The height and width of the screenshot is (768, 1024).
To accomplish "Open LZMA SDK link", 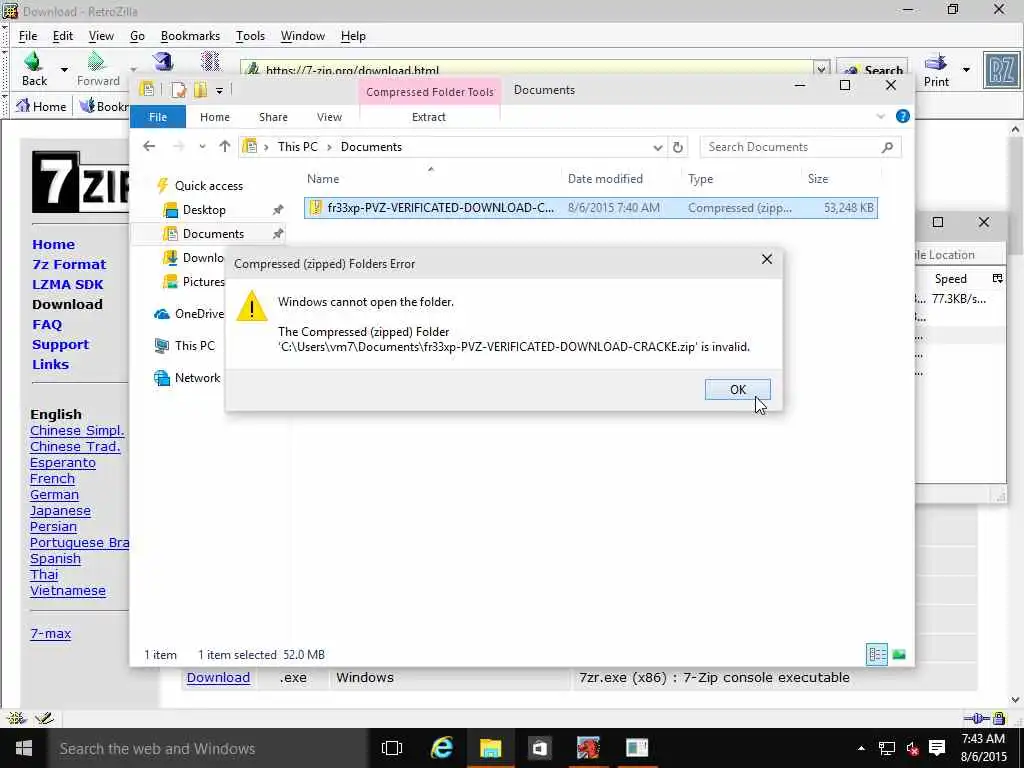I will 68,285.
